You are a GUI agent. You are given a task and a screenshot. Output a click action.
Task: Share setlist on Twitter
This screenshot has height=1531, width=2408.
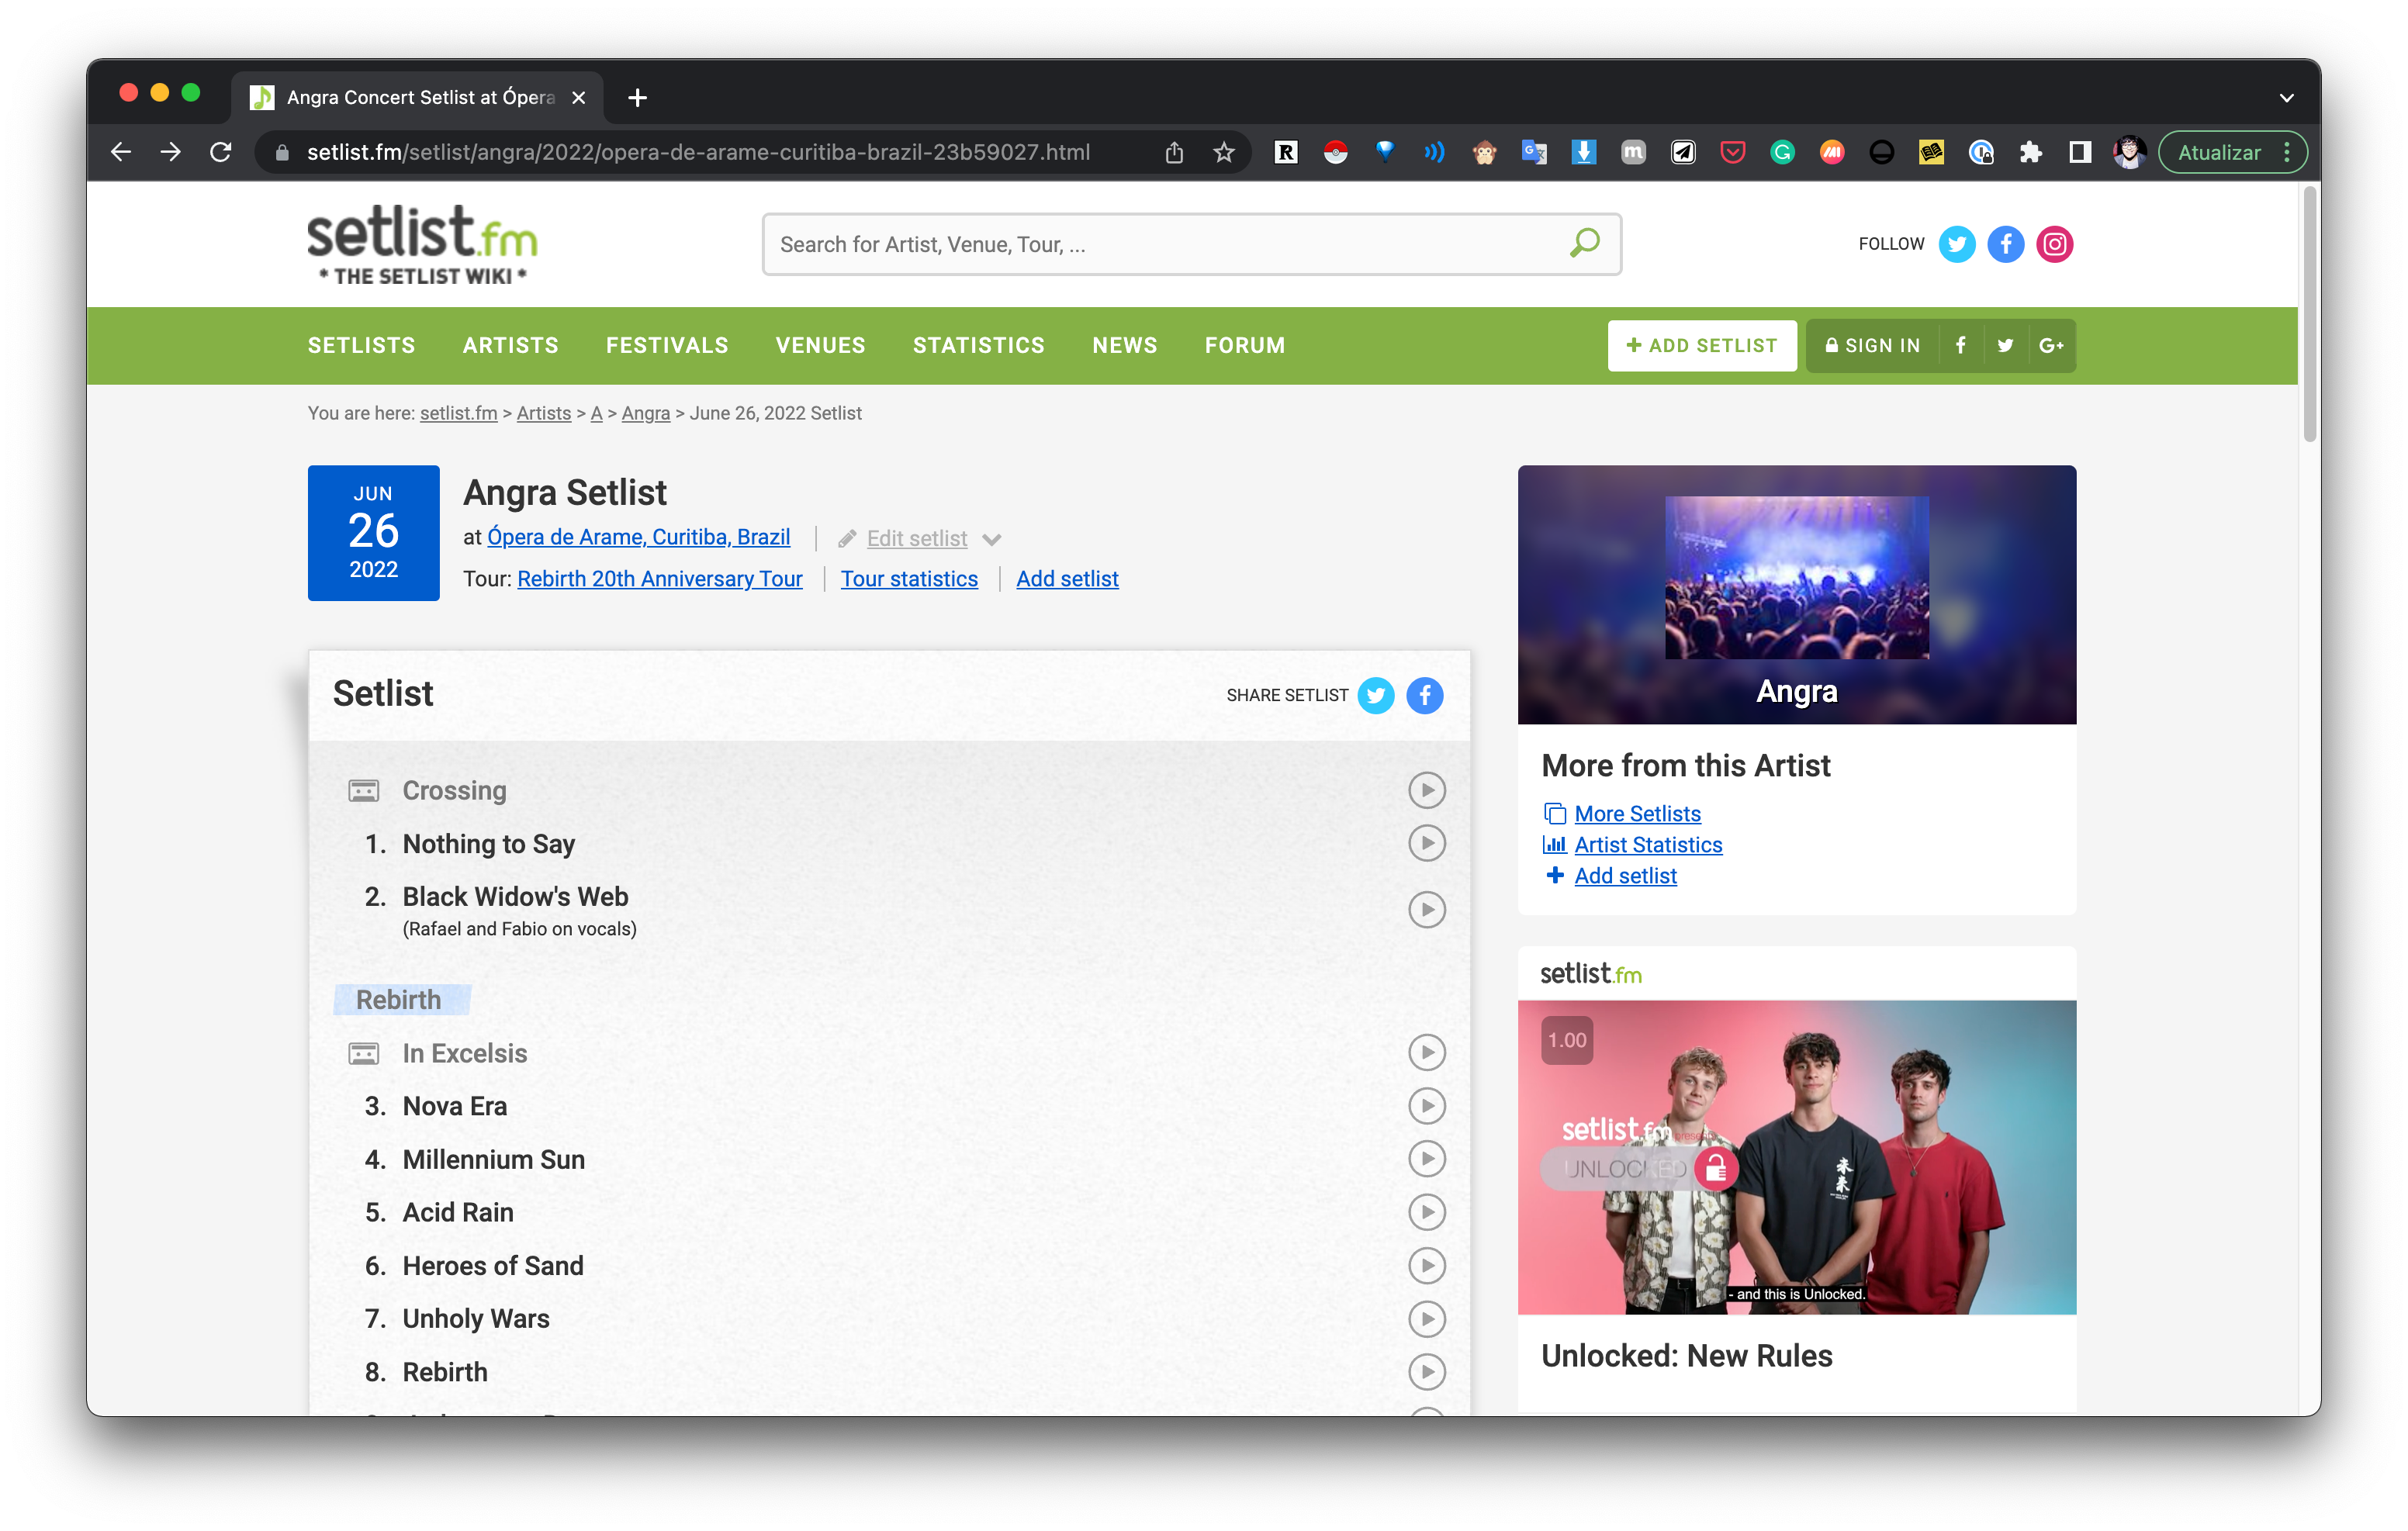[1375, 695]
